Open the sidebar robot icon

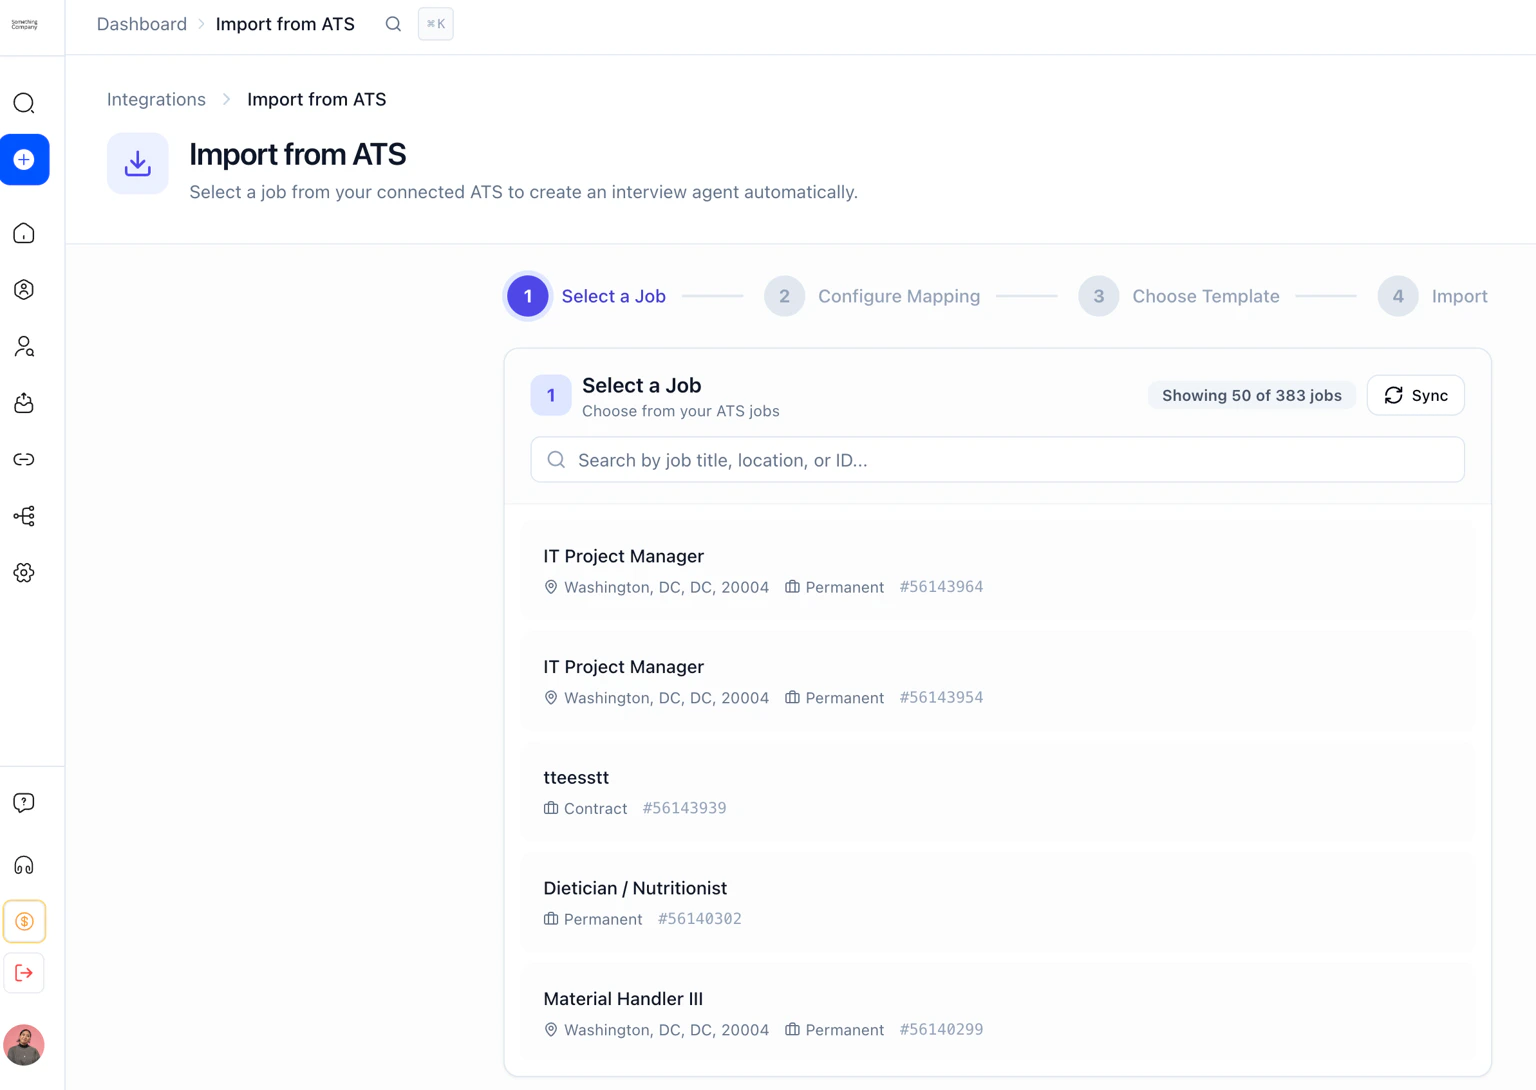24,403
